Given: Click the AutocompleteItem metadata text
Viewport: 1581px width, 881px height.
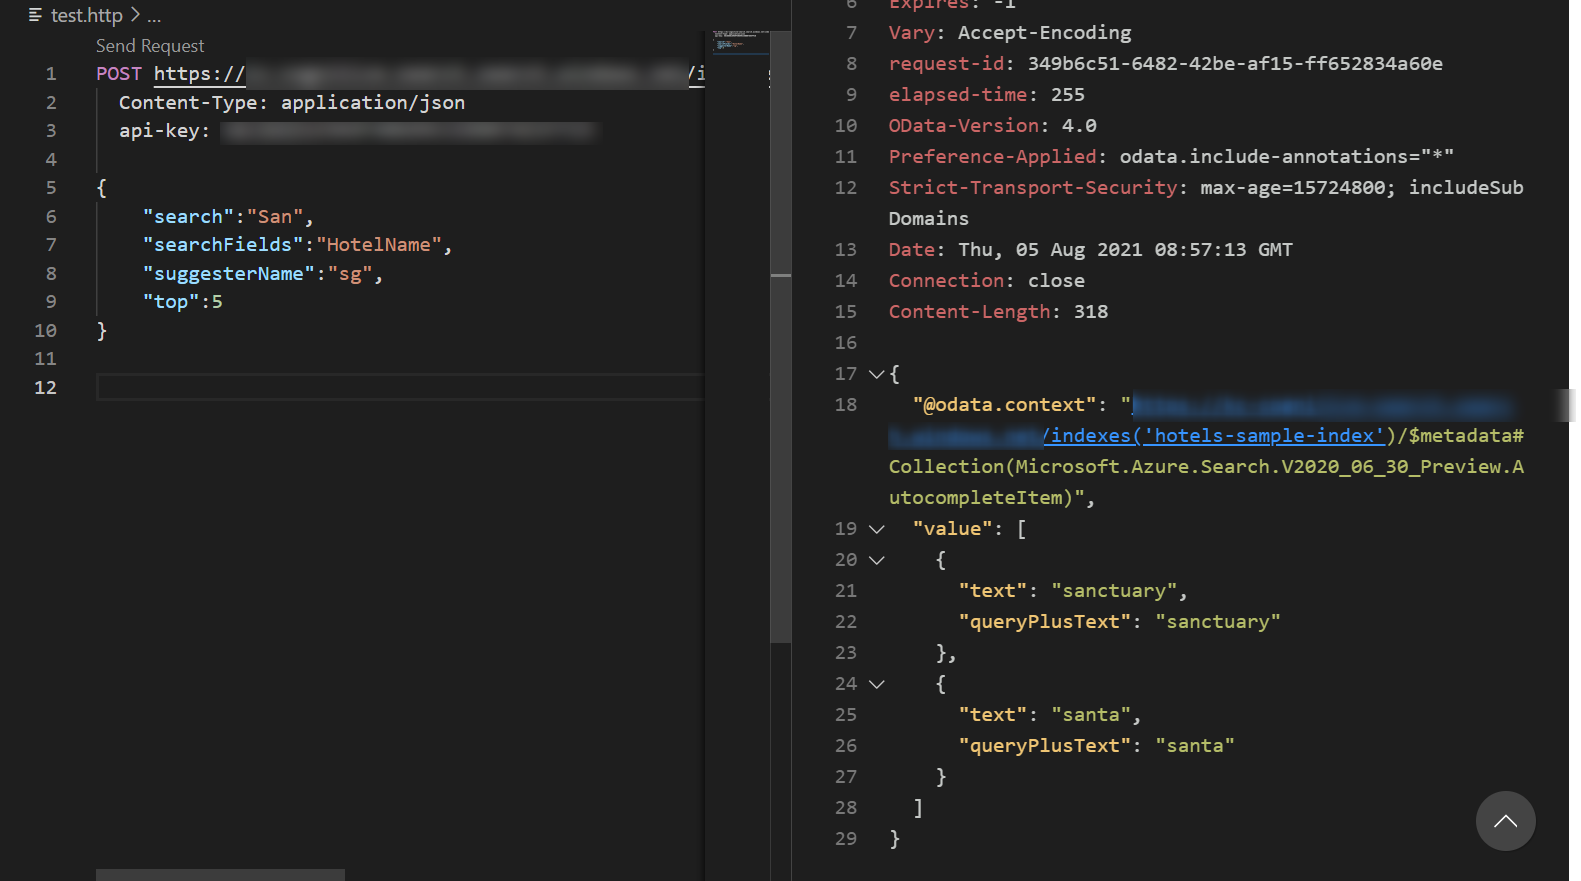Looking at the screenshot, I should (x=1206, y=482).
